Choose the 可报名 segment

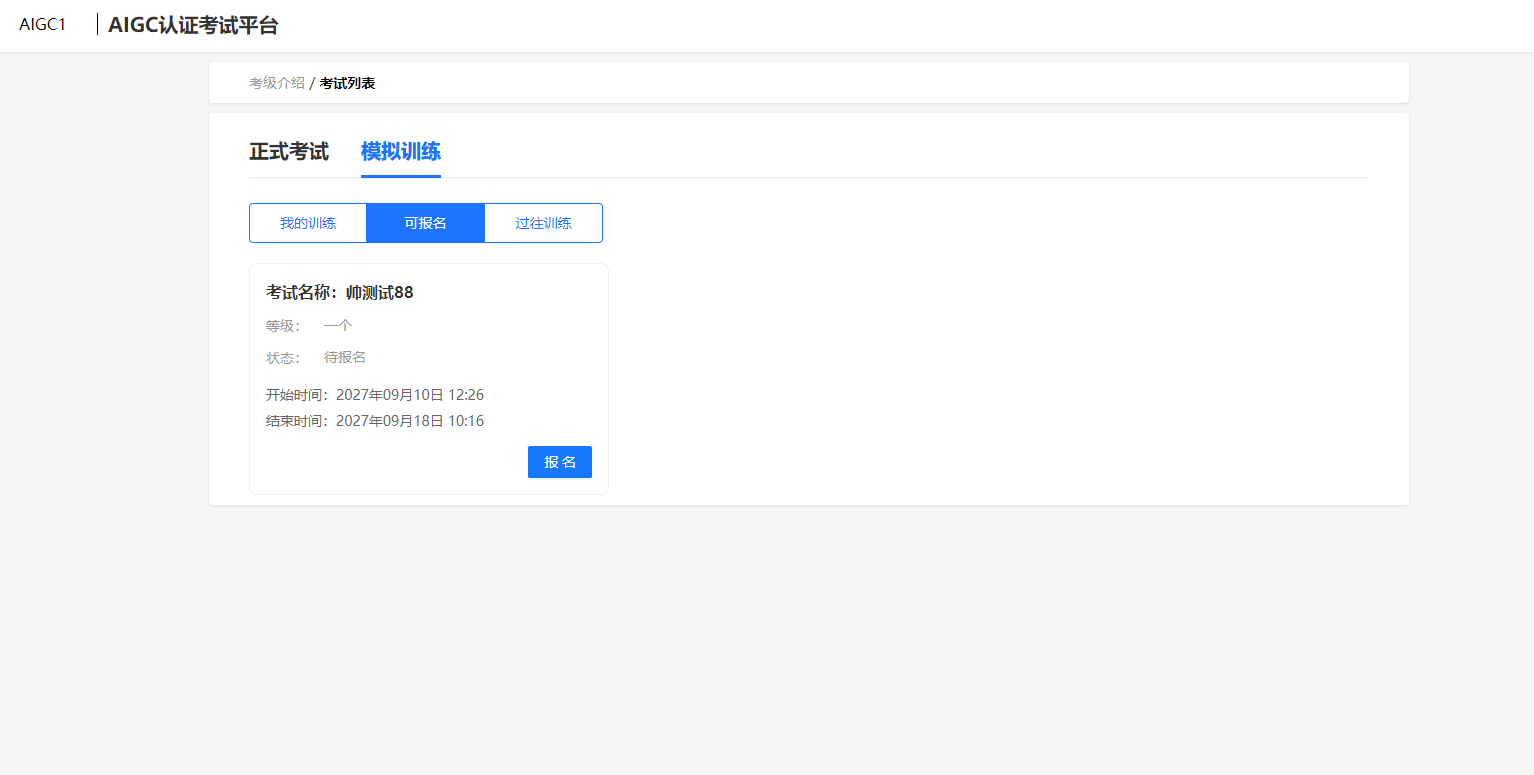(x=426, y=223)
